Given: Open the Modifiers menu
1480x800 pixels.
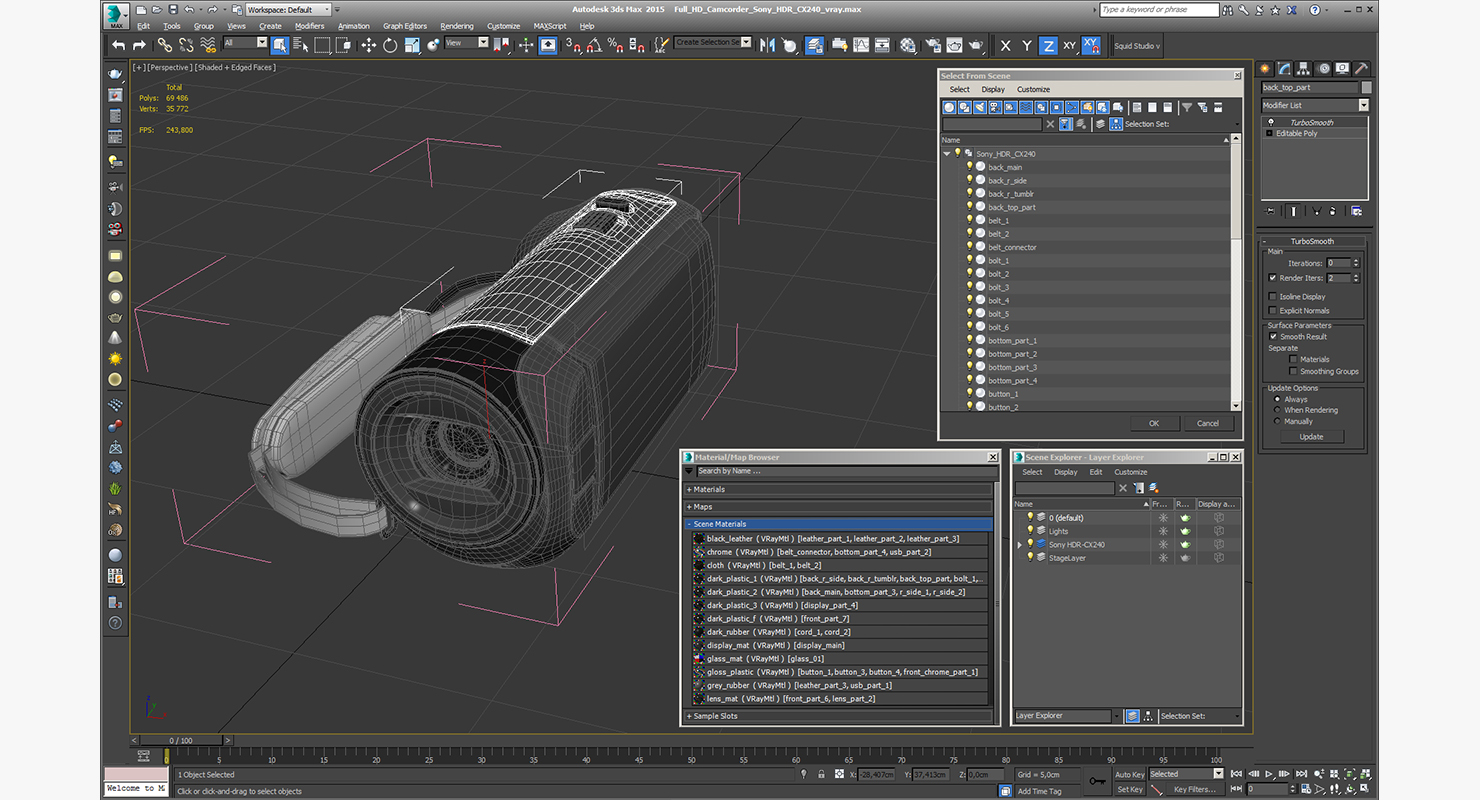Looking at the screenshot, I should coord(309,26).
